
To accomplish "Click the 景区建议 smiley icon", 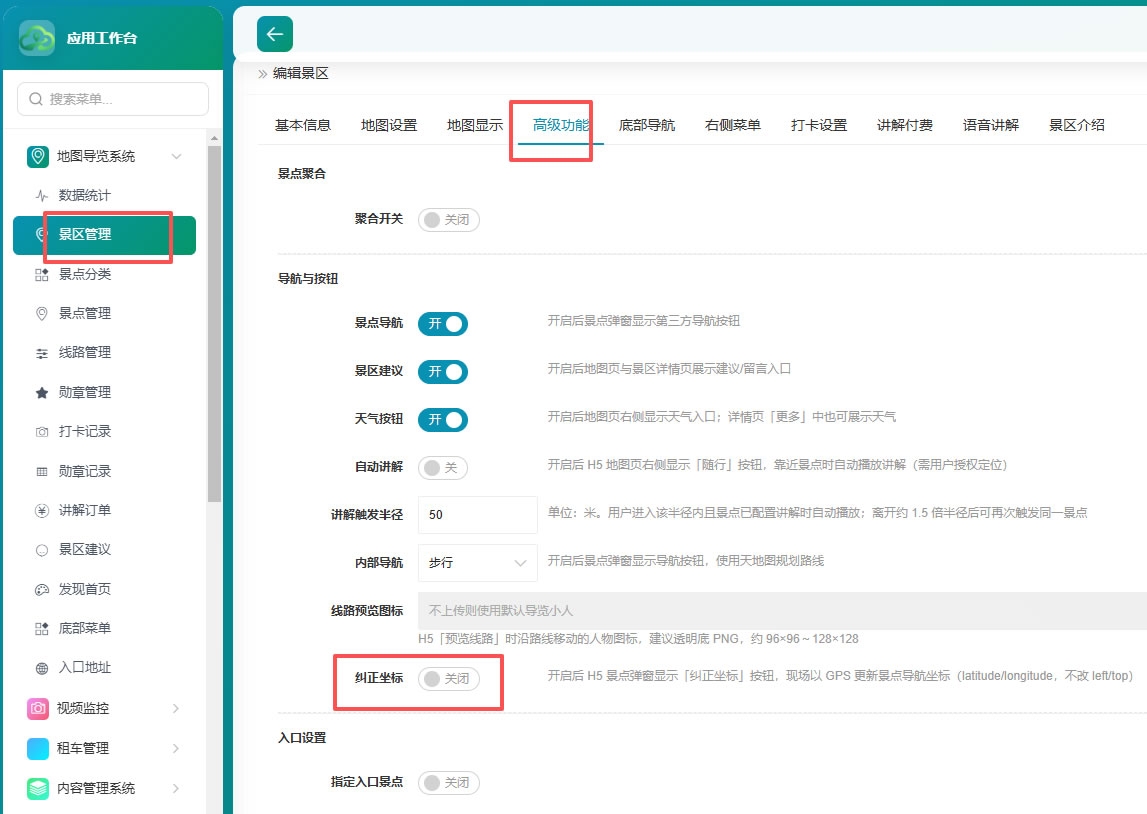I will [x=42, y=550].
